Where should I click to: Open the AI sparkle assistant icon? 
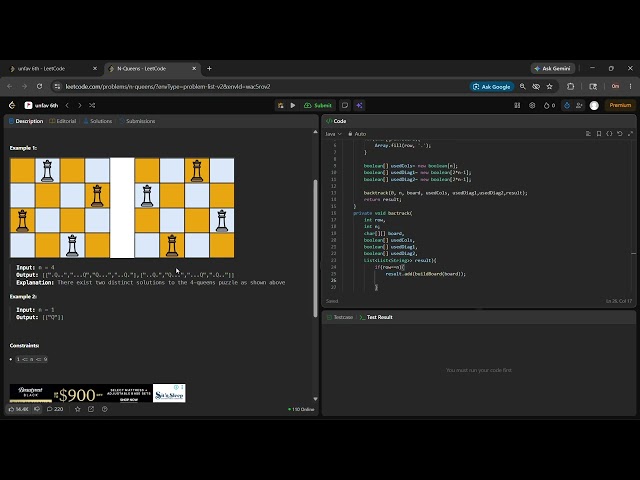(359, 105)
